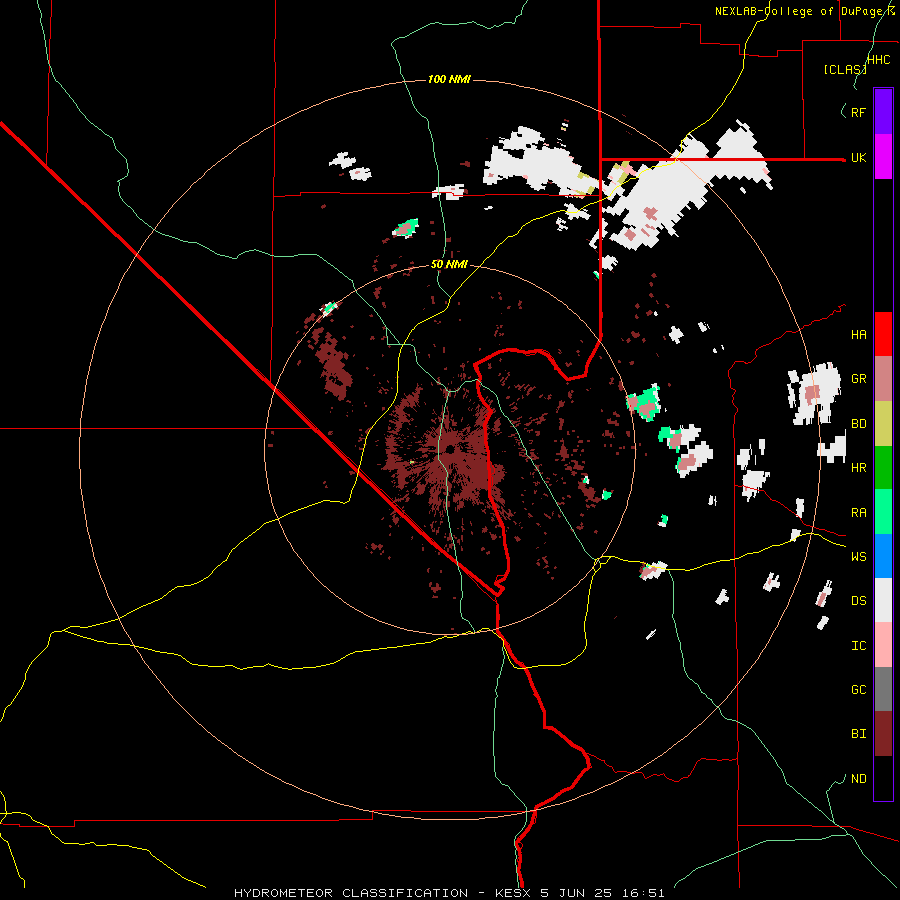Click the KESX radar site identifier
This screenshot has height=900, width=900.
pos(514,893)
